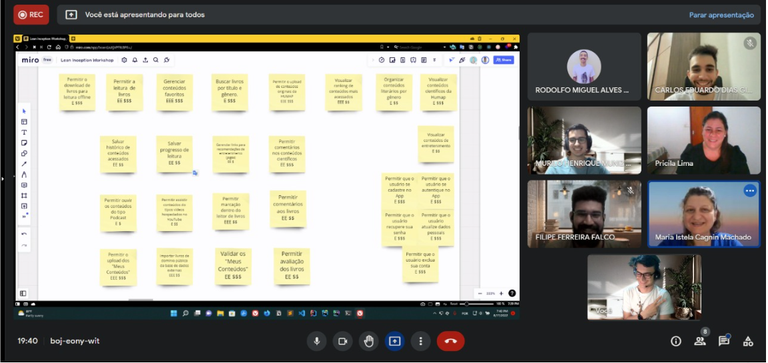Select the Lean Inception Workshop browser tab

click(46, 38)
